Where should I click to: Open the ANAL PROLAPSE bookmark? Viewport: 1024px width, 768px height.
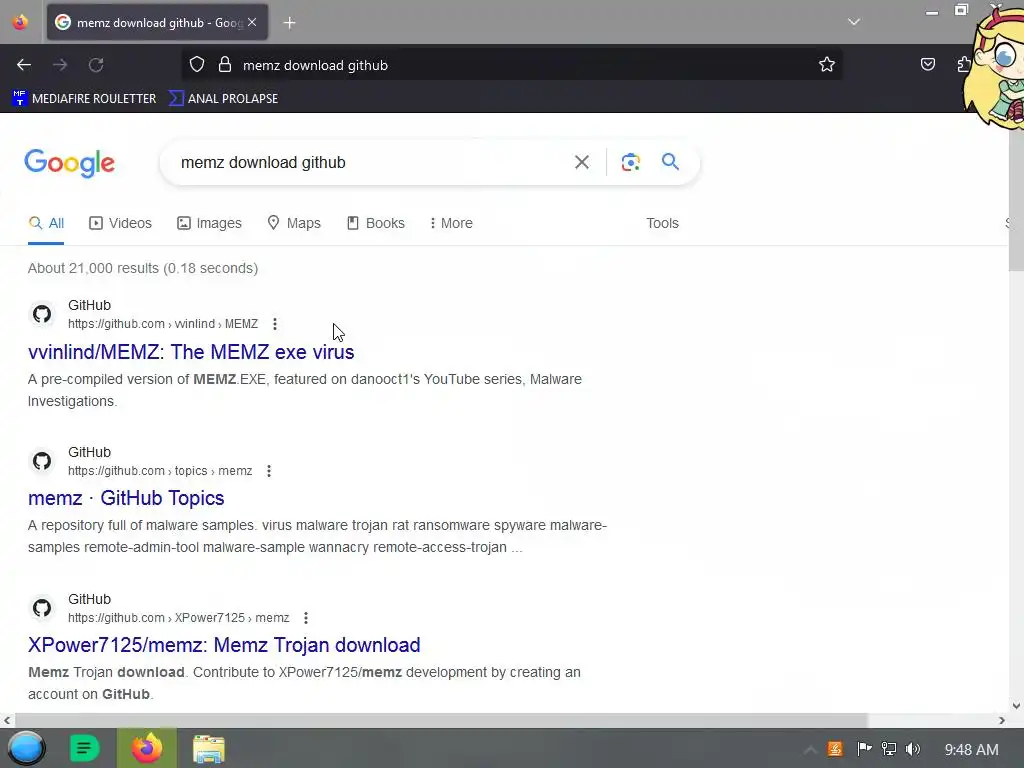[223, 99]
